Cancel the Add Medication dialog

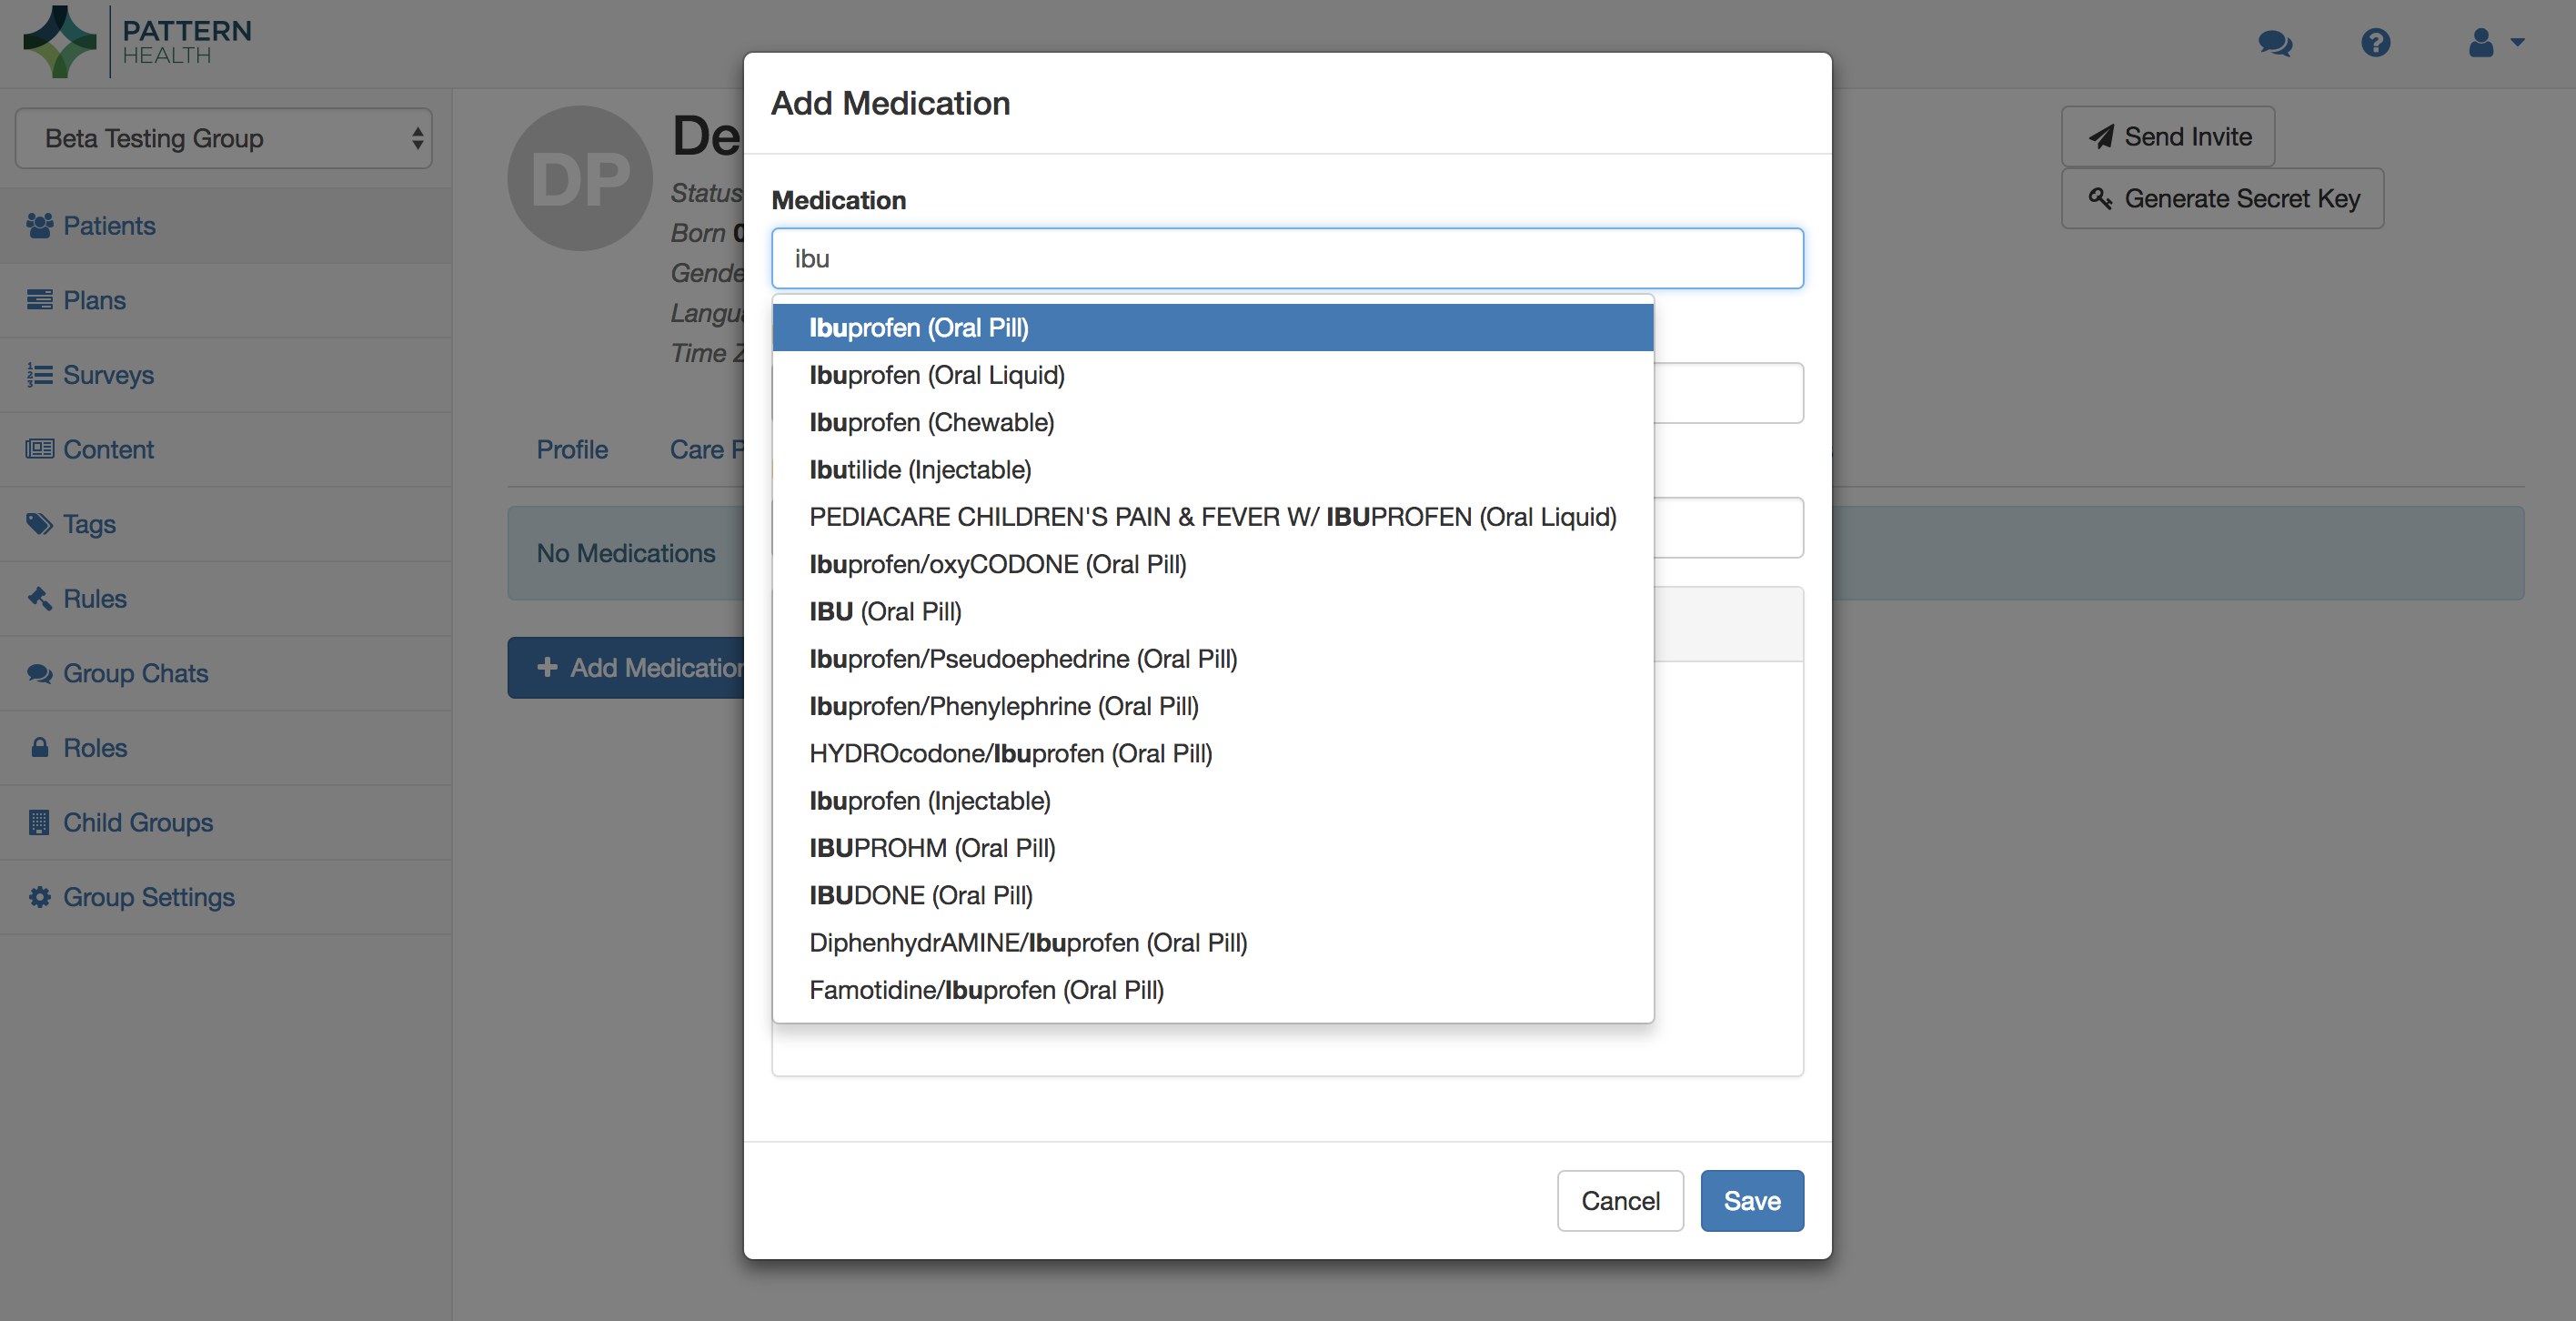coord(1619,1200)
